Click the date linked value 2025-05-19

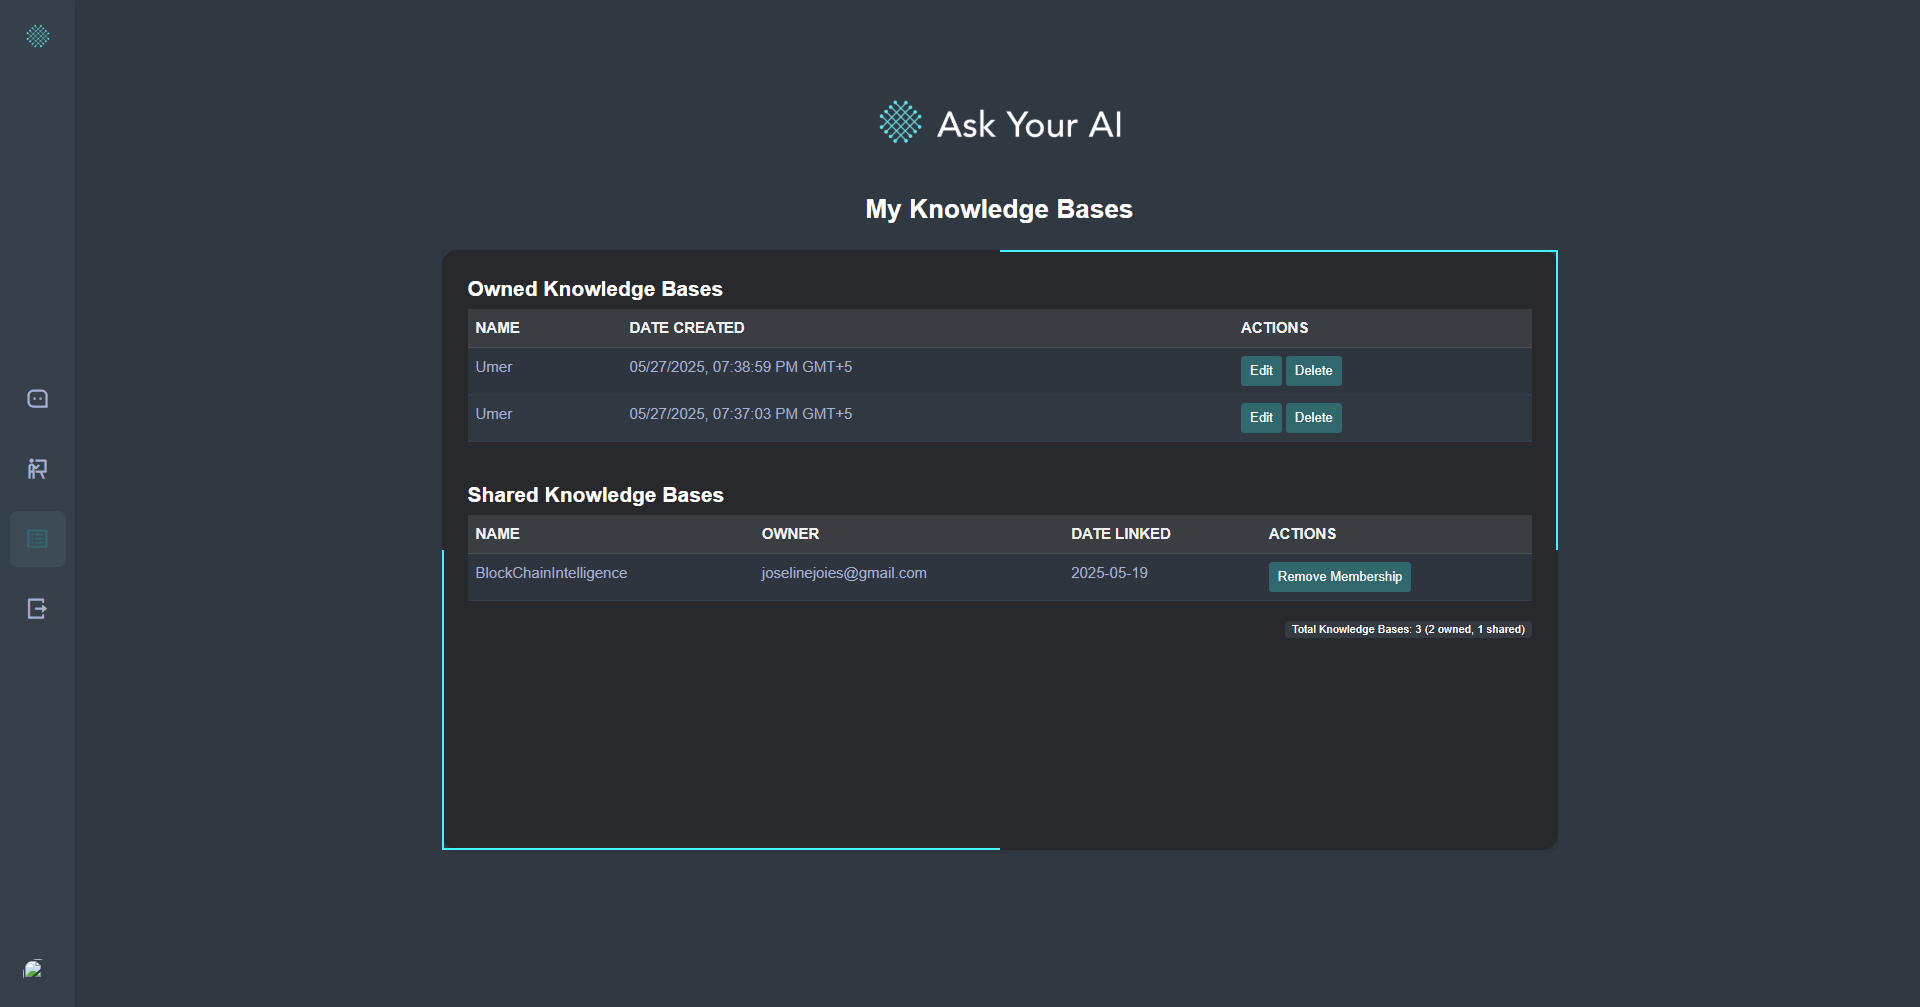click(1109, 572)
